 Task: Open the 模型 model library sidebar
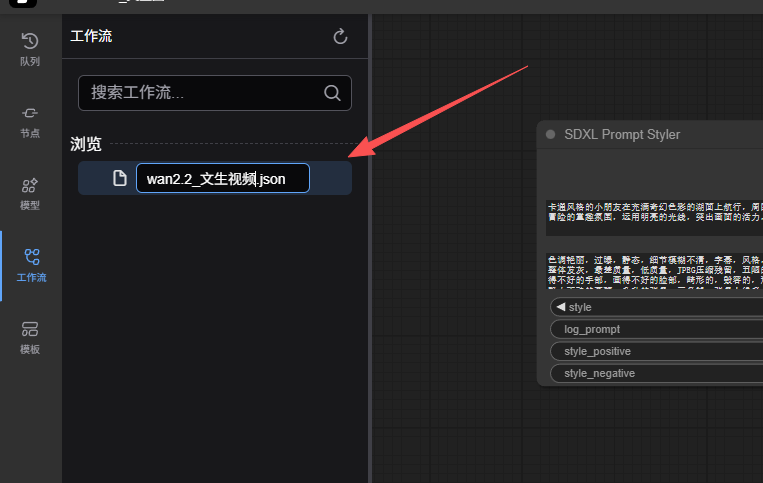pos(30,192)
